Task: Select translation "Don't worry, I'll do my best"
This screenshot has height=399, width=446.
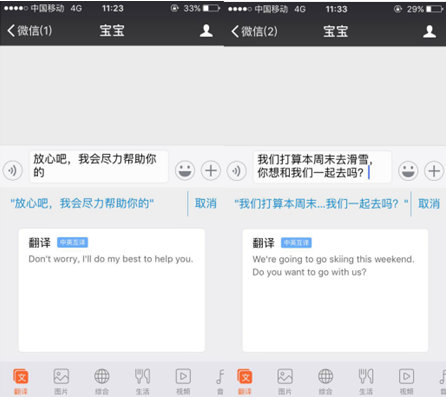Action: (x=111, y=259)
